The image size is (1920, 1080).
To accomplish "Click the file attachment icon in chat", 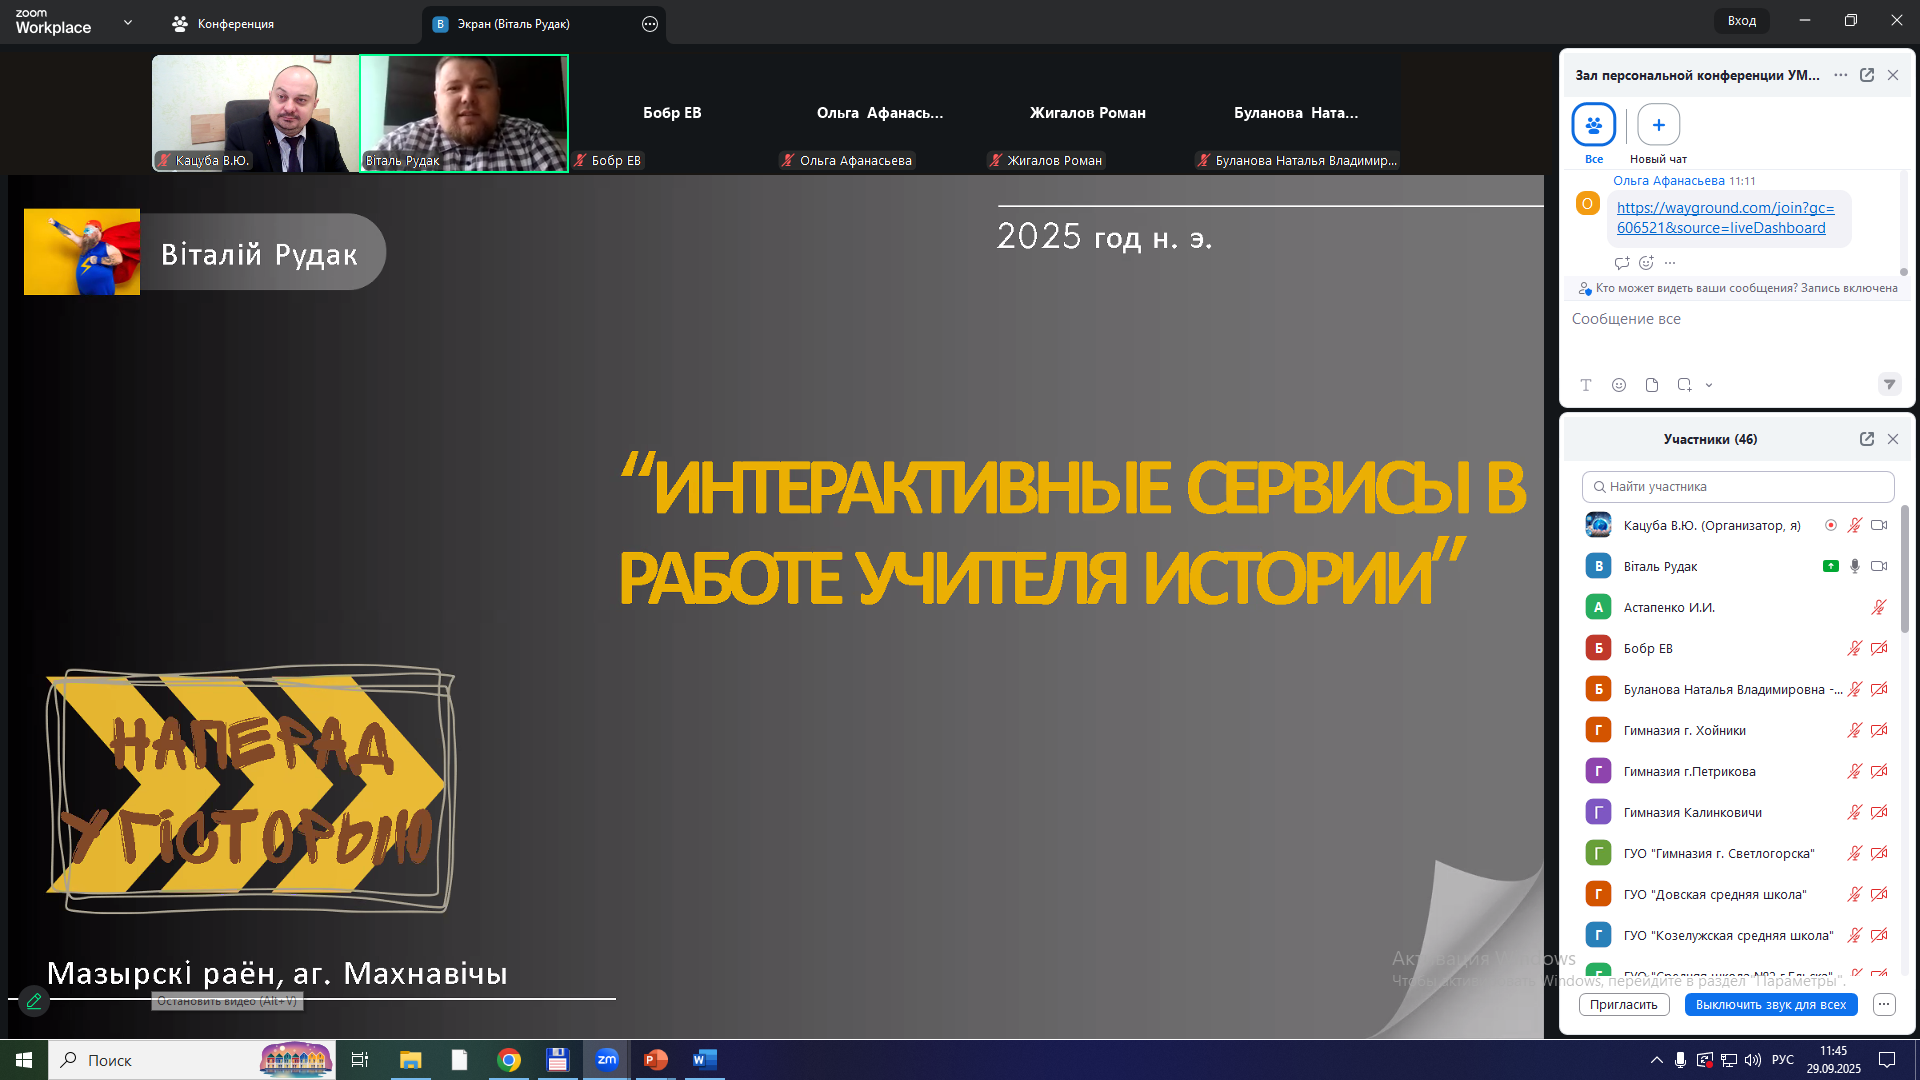I will tap(1652, 385).
